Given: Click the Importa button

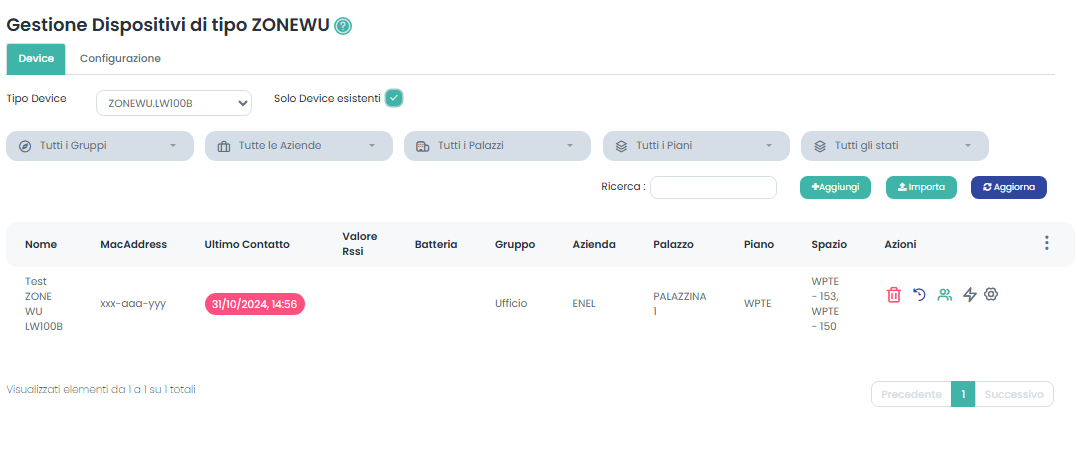Looking at the screenshot, I should pos(921,187).
